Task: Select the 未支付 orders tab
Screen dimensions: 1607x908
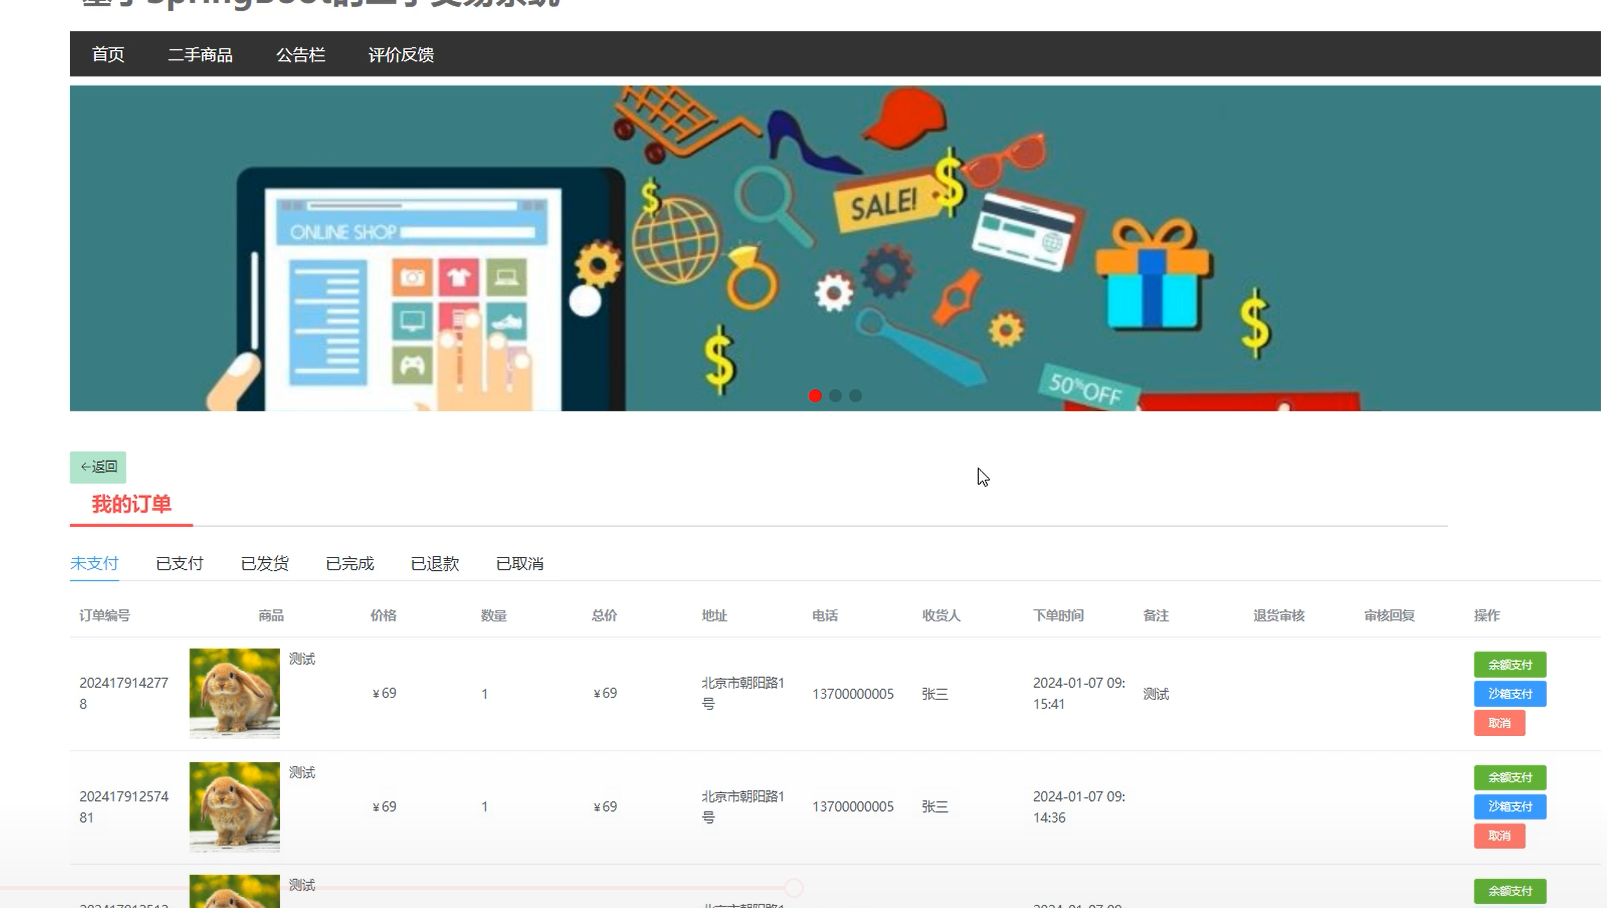Action: [94, 564]
